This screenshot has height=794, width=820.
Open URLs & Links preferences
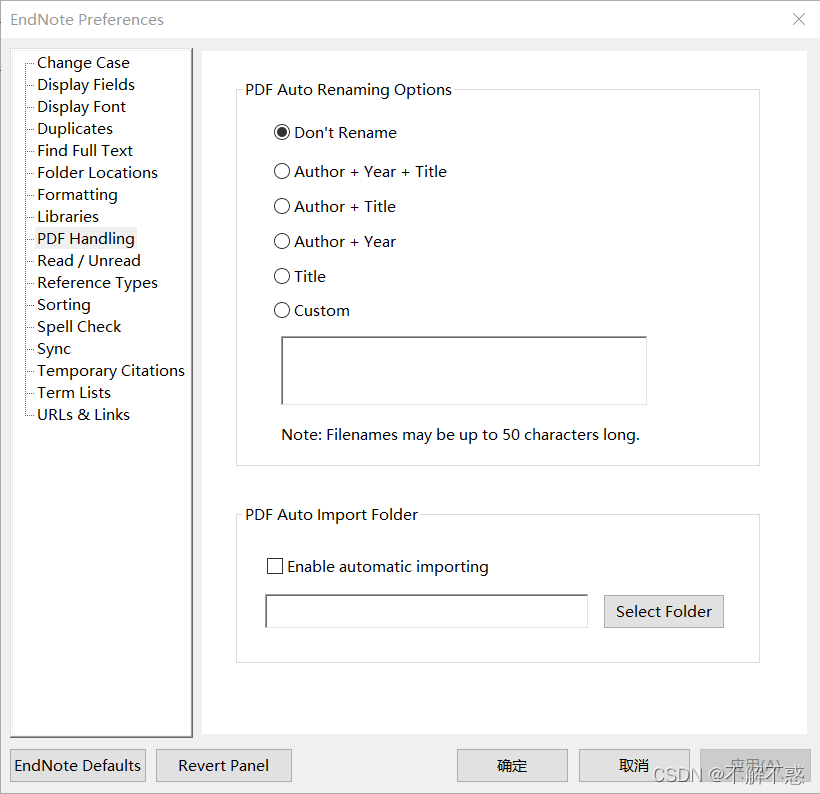[x=83, y=414]
